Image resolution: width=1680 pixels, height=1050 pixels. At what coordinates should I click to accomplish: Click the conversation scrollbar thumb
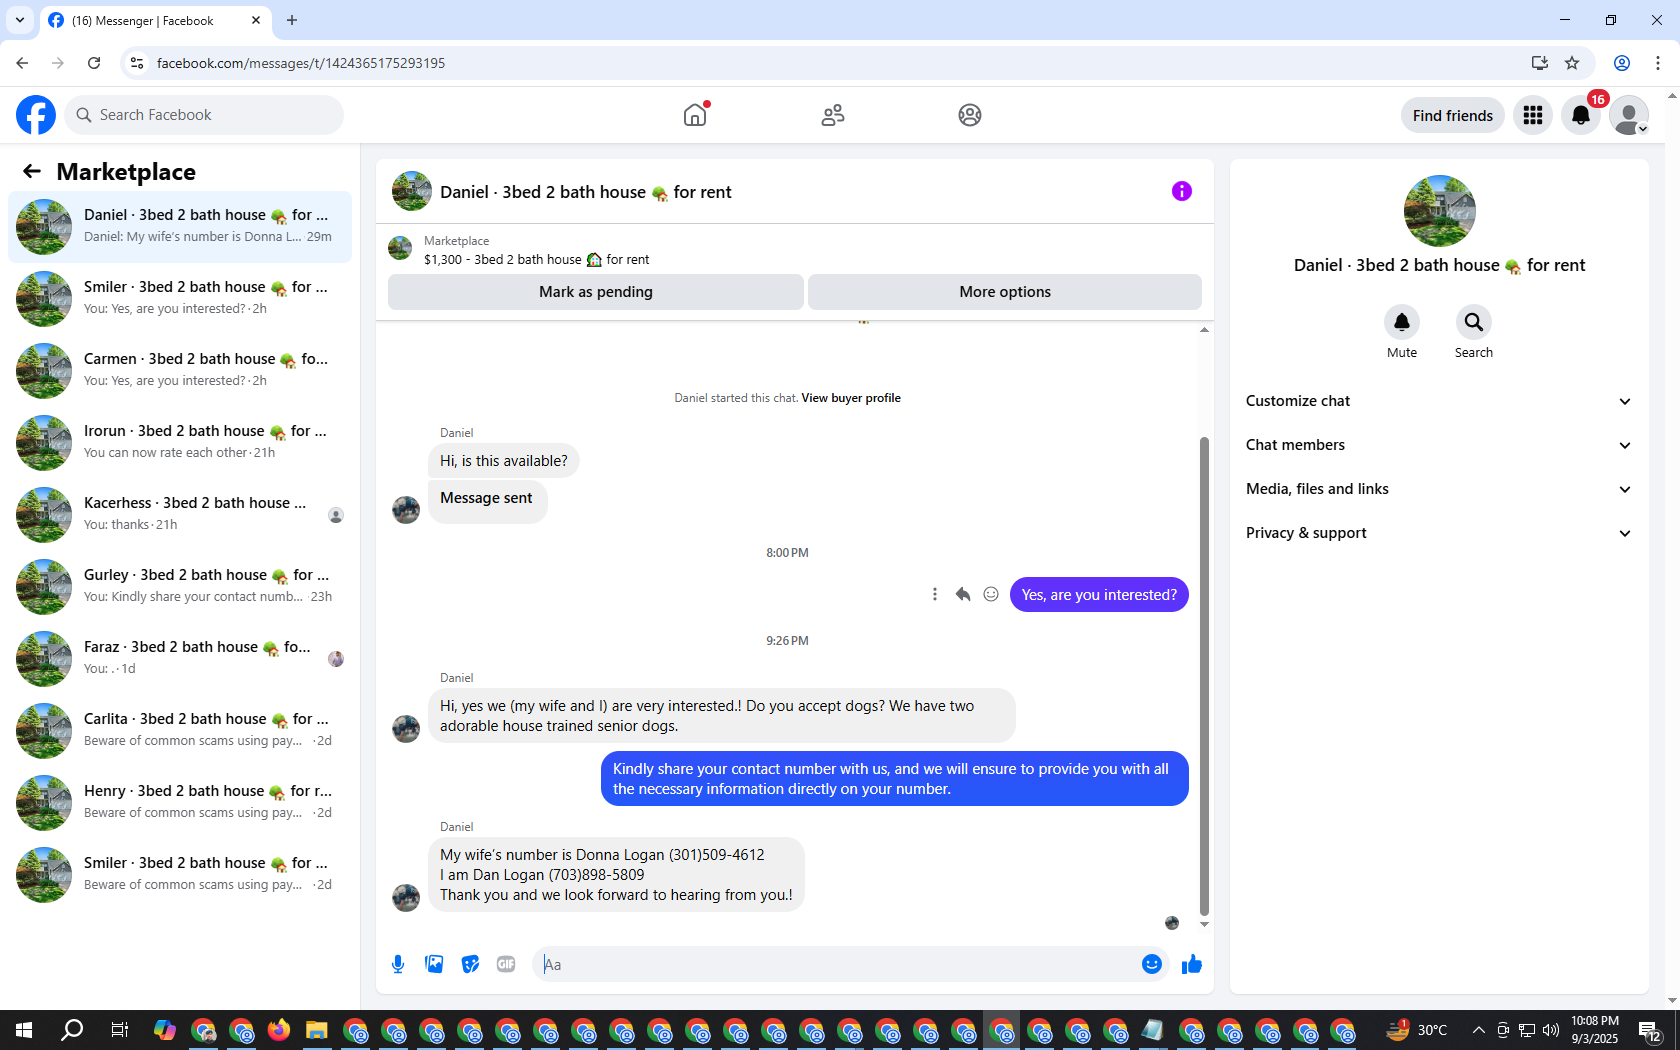(1204, 676)
